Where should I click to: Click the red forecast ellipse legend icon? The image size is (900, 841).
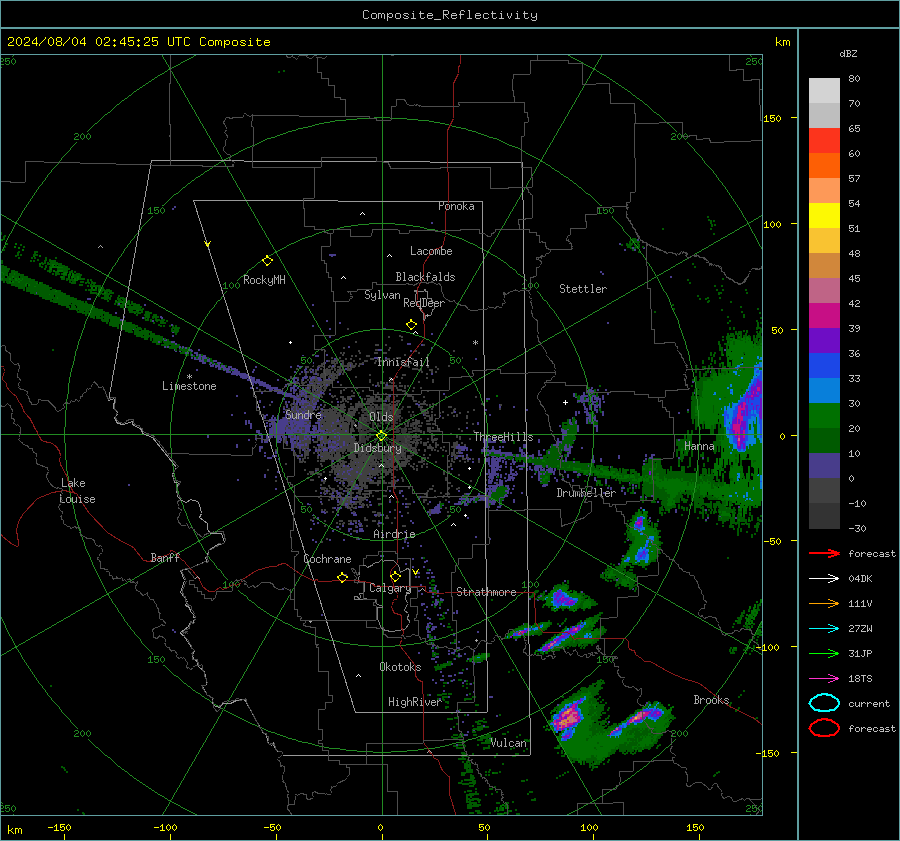(x=824, y=728)
